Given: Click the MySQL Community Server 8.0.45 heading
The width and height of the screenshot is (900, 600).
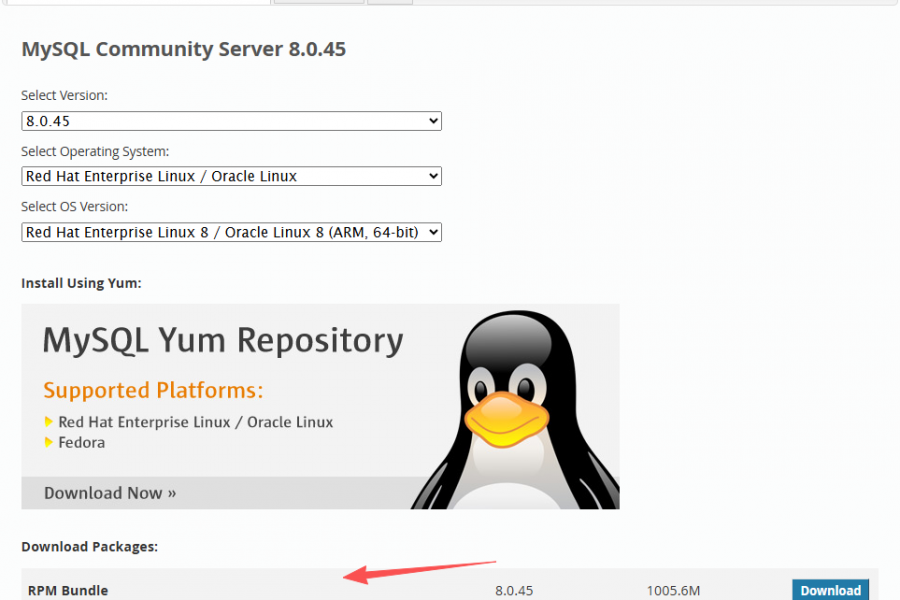Looking at the screenshot, I should (x=184, y=49).
